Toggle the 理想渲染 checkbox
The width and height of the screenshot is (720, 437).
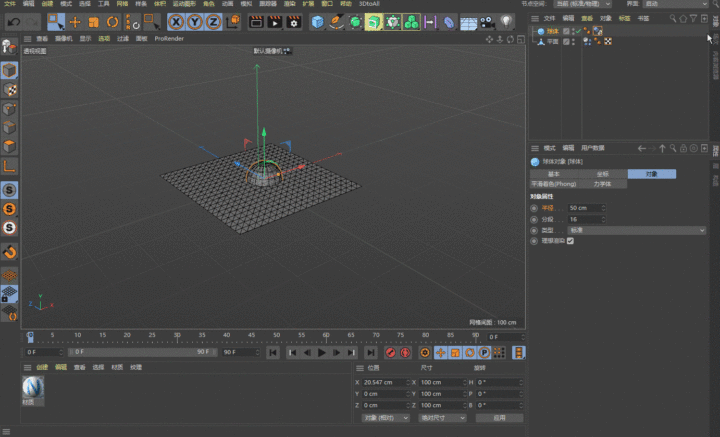tap(570, 241)
